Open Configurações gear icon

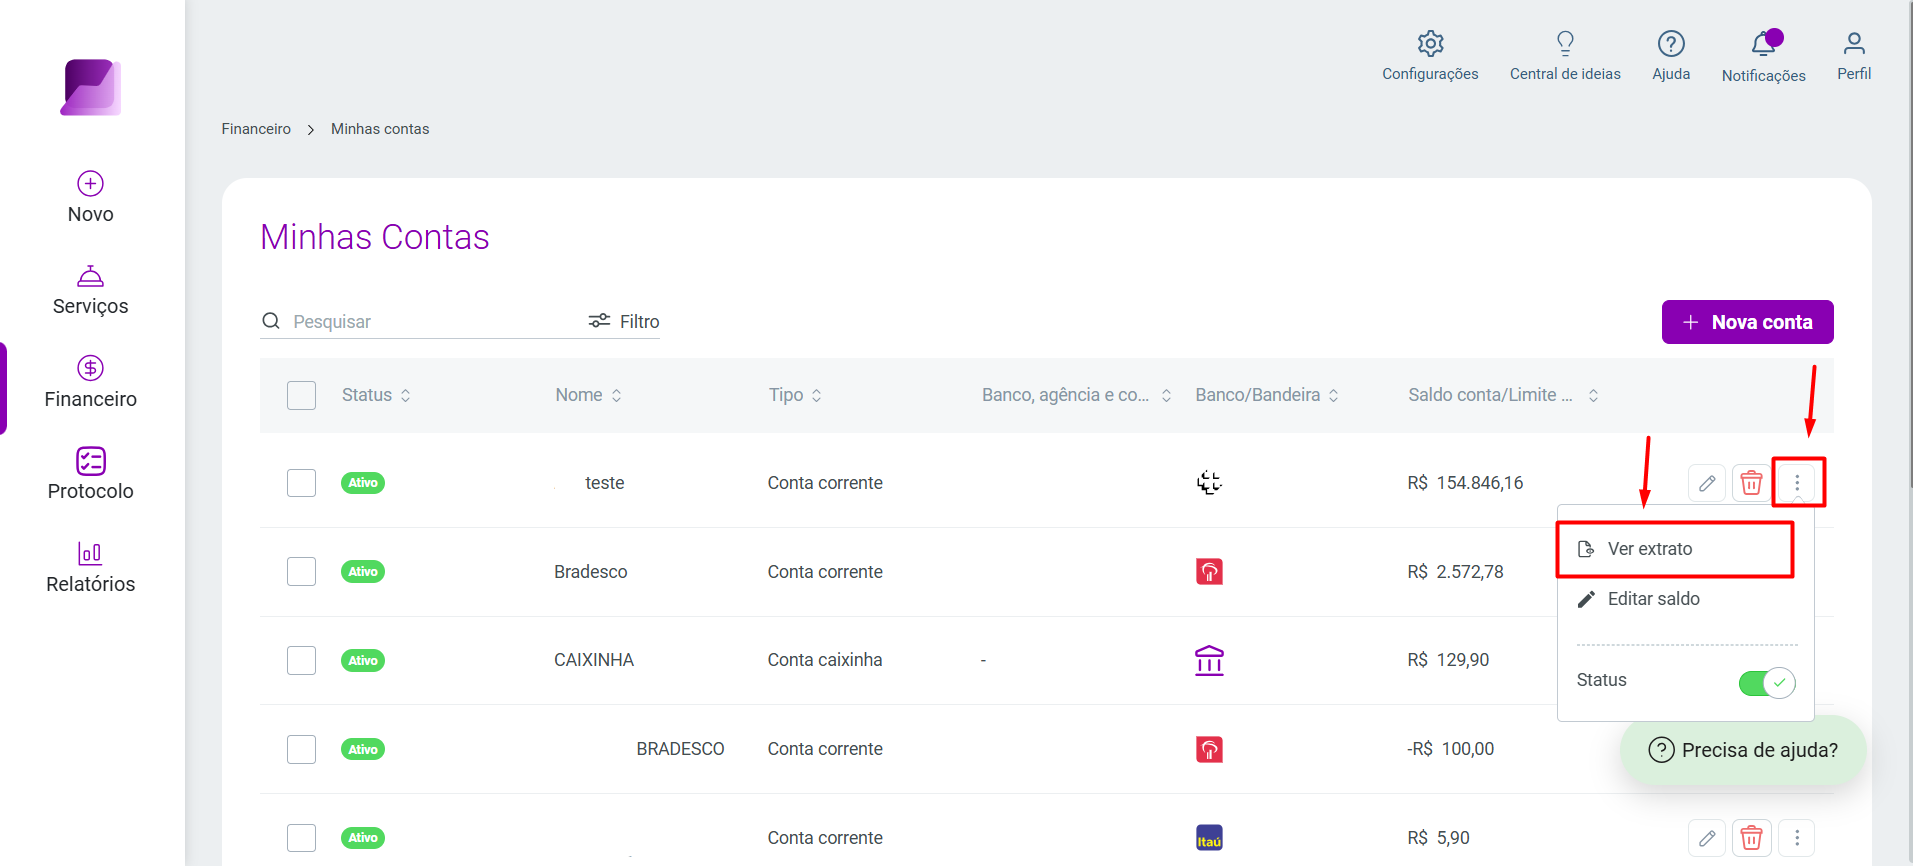click(1431, 43)
